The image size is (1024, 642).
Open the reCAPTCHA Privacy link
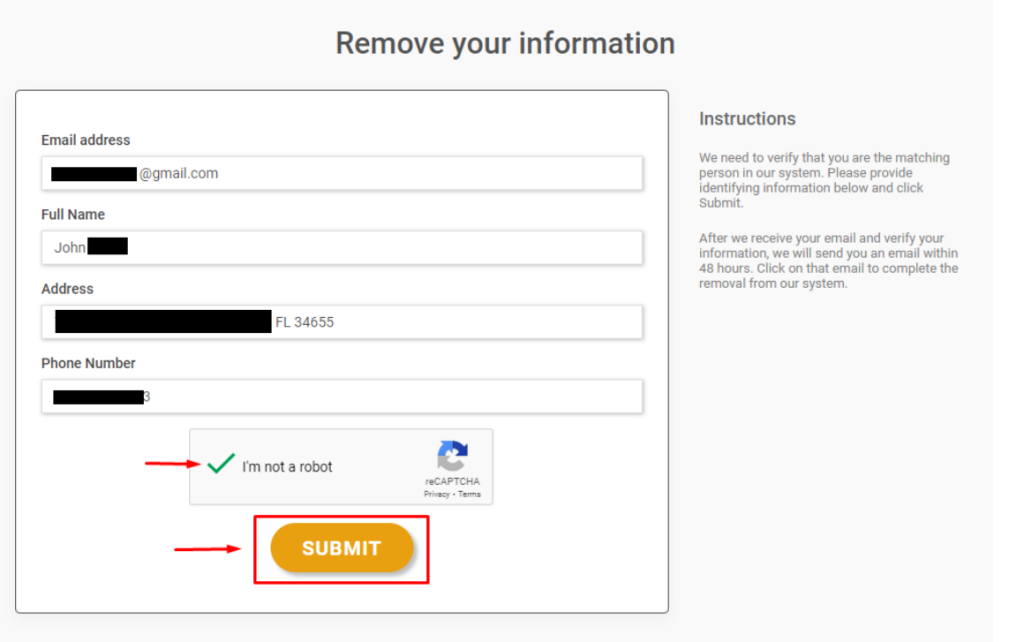click(436, 494)
